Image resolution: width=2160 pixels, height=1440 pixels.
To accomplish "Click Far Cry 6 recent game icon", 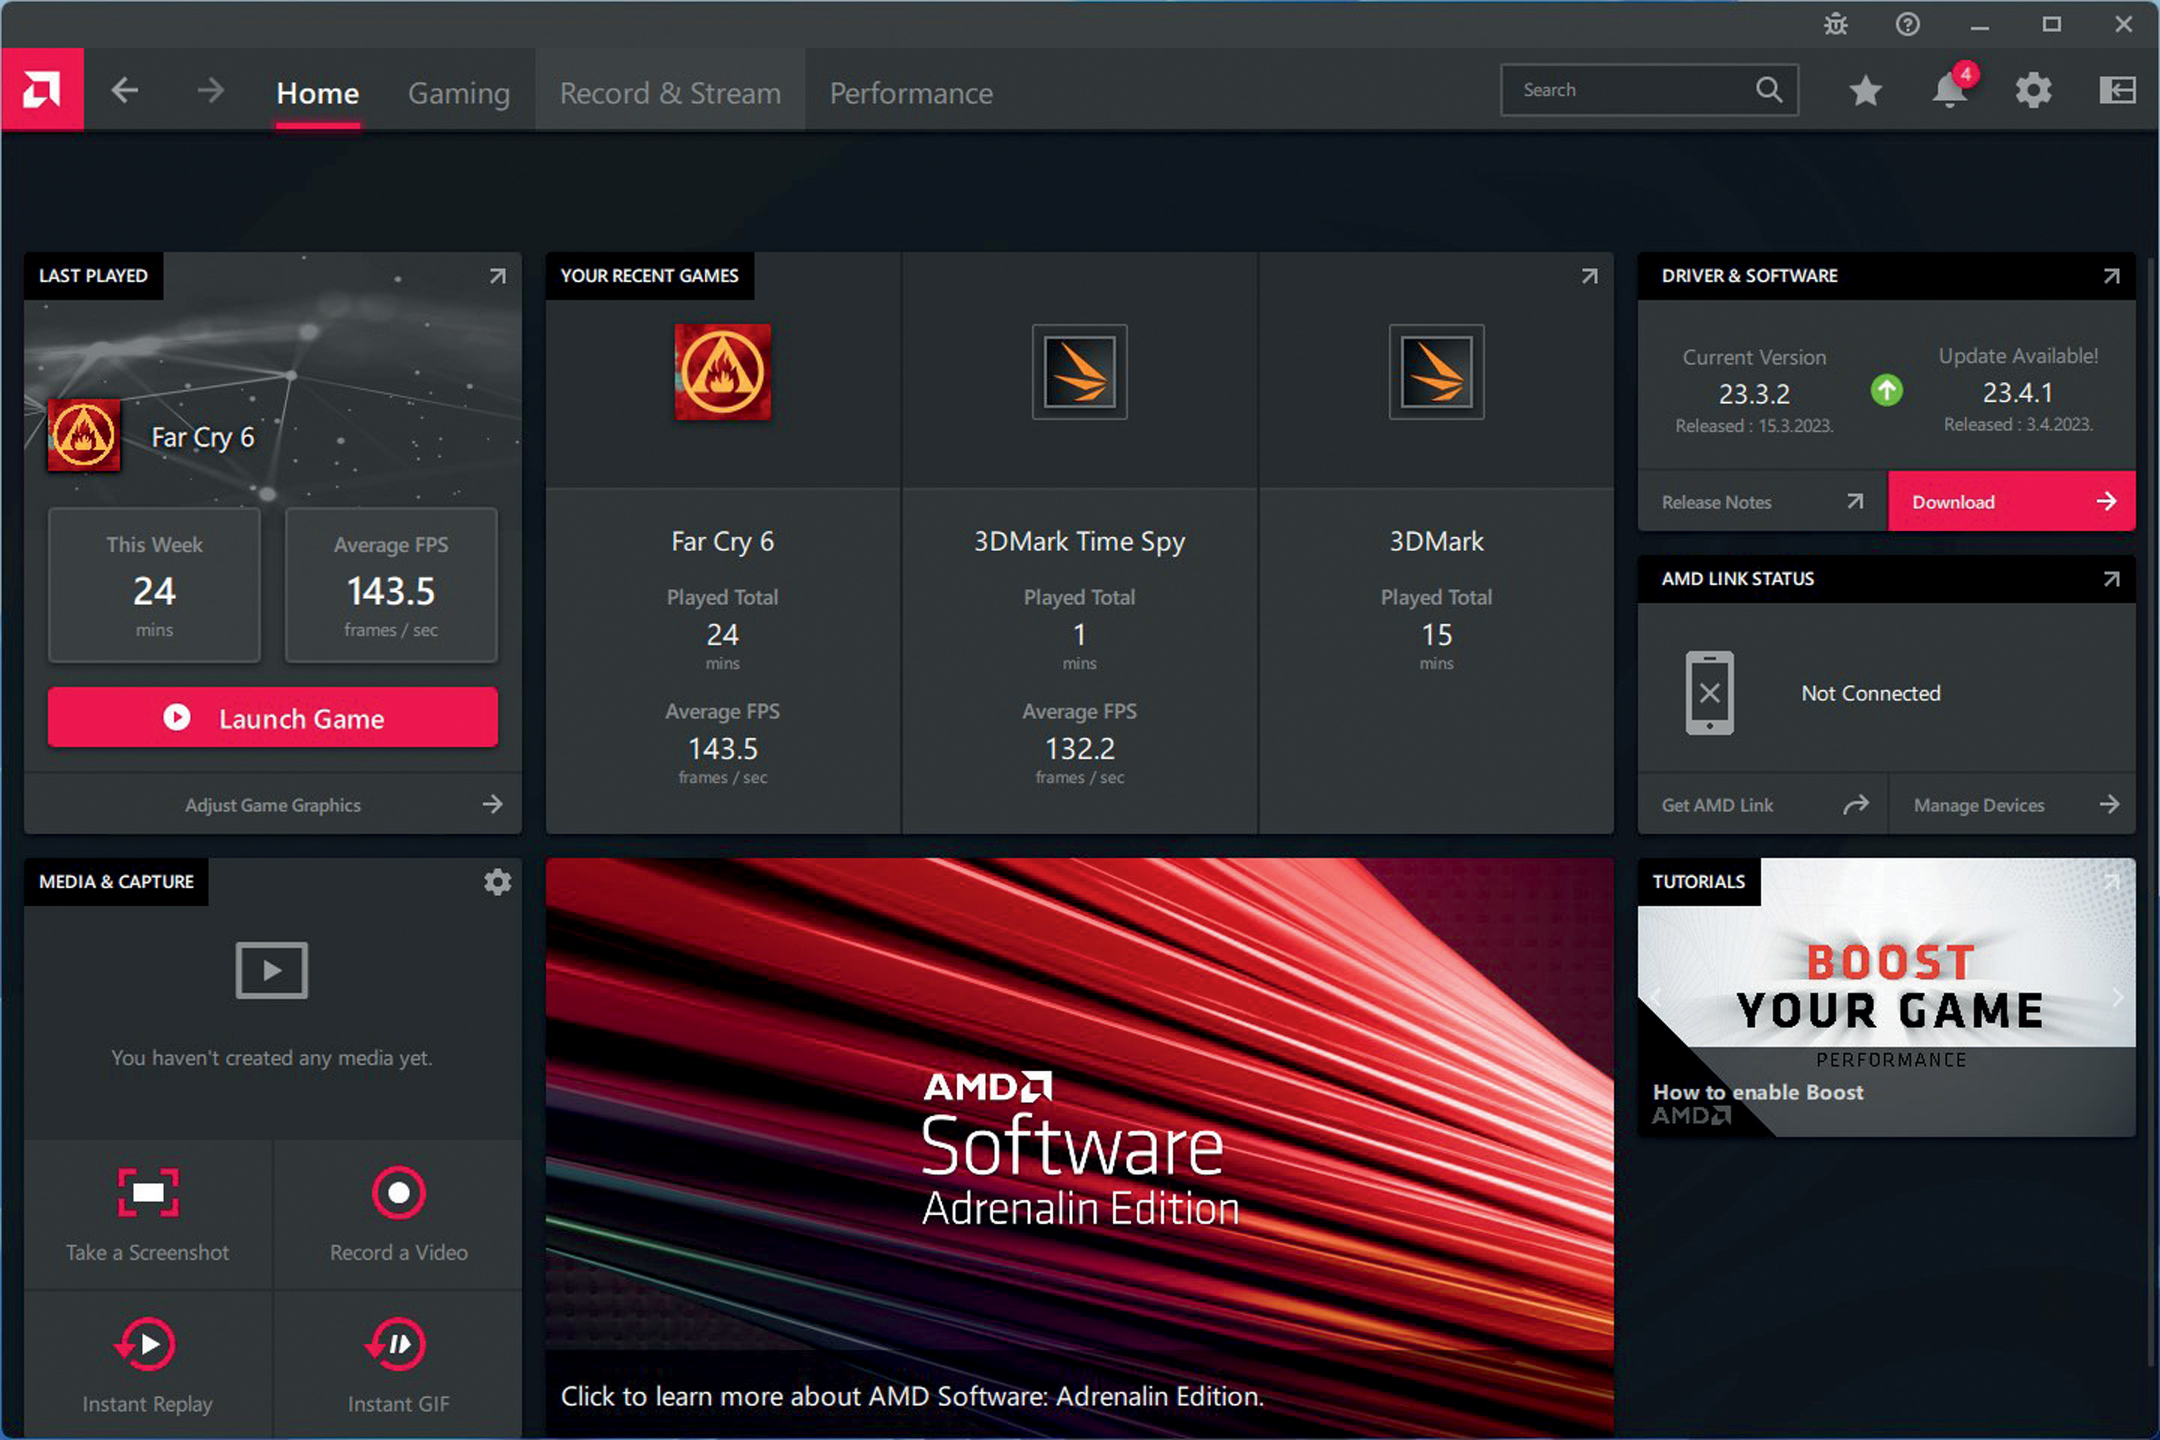I will tap(723, 372).
